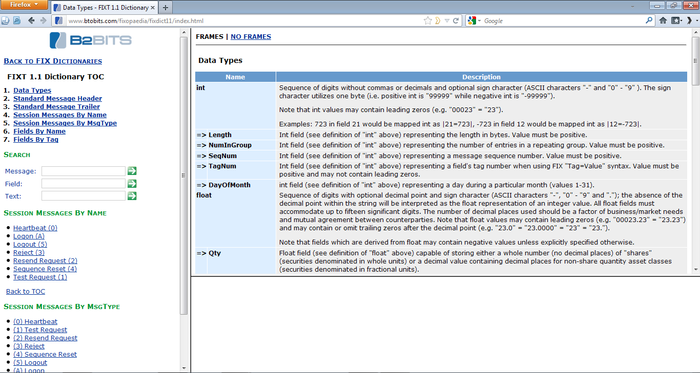Close the Data Types - FIXT 1.1 Dictionary tab
Viewport: 700px width, 373px height.
[x=152, y=8]
